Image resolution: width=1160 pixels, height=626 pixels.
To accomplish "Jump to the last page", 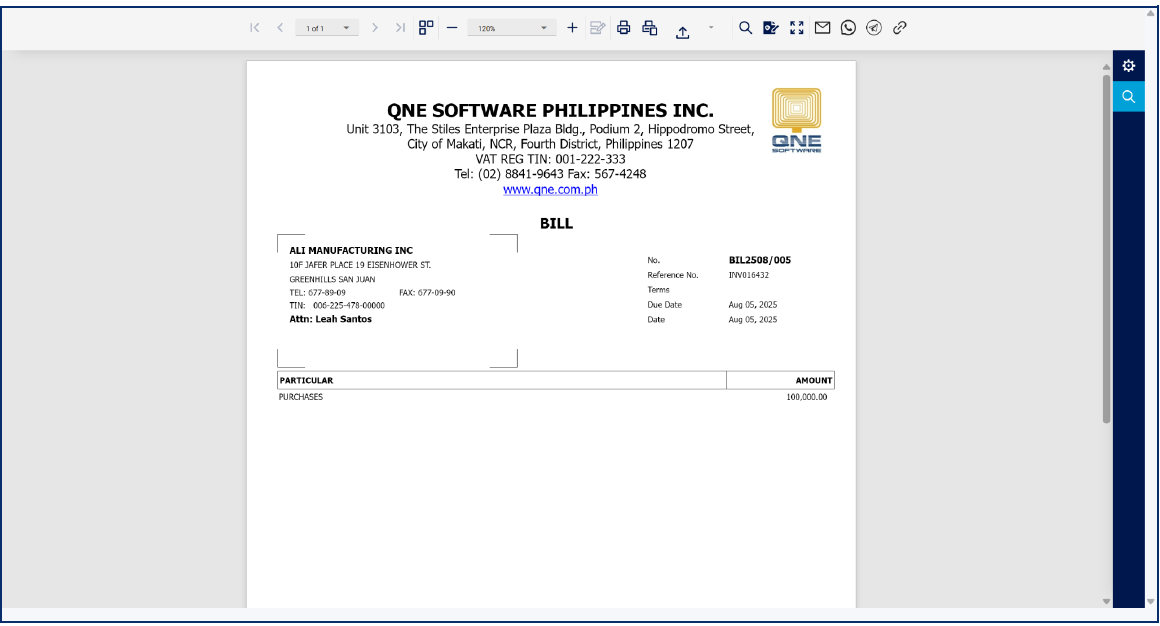I will click(400, 27).
